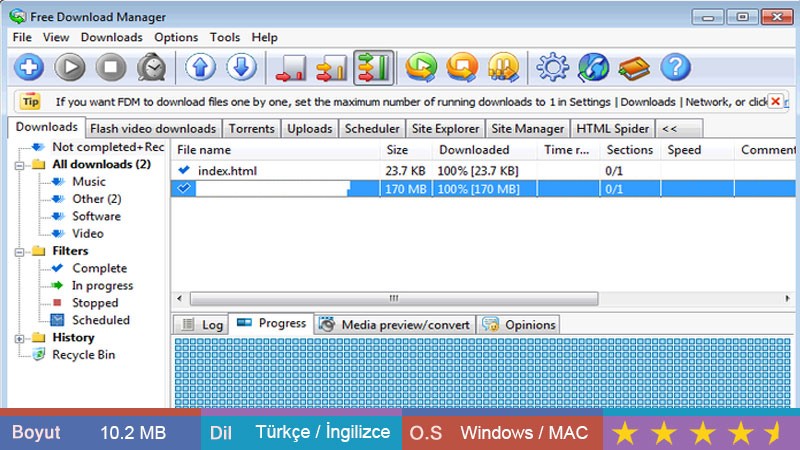Move download down with down arrow
Image resolution: width=800 pixels, height=450 pixels.
coord(241,67)
